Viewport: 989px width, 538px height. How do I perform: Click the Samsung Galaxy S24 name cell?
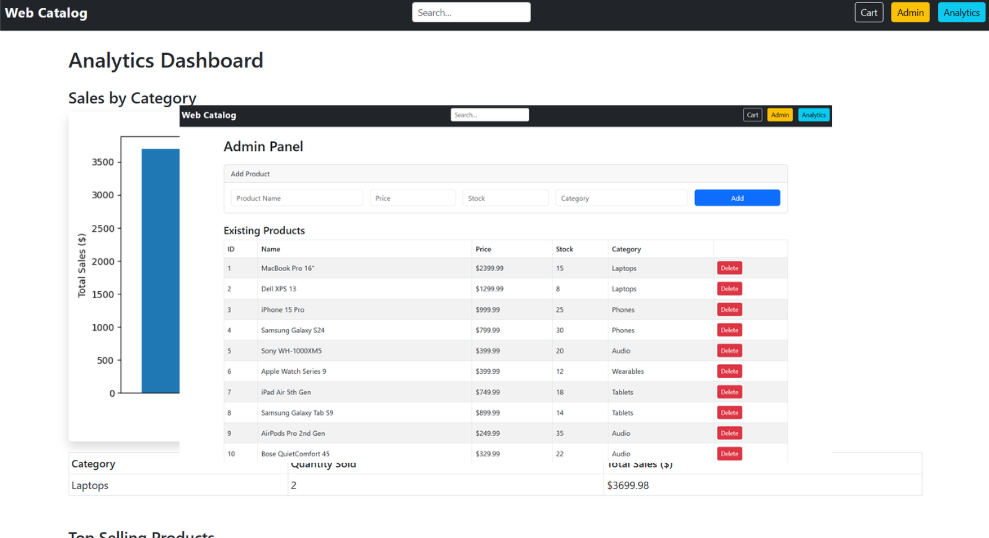[364, 330]
